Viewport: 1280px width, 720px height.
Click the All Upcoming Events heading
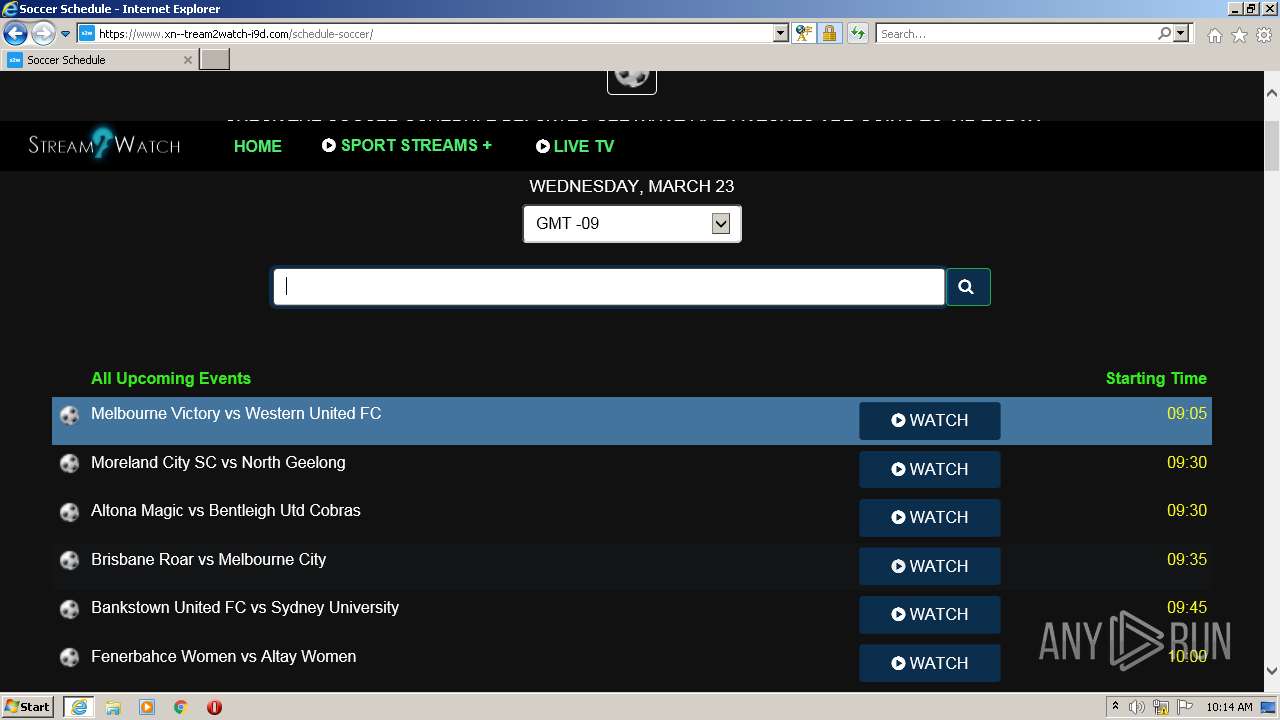pos(171,378)
